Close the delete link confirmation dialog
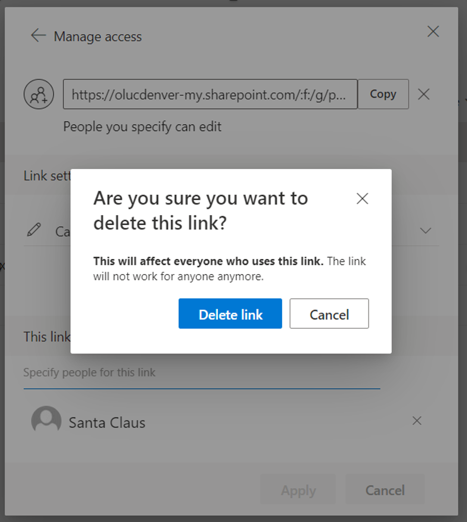The height and width of the screenshot is (522, 467). tap(362, 199)
